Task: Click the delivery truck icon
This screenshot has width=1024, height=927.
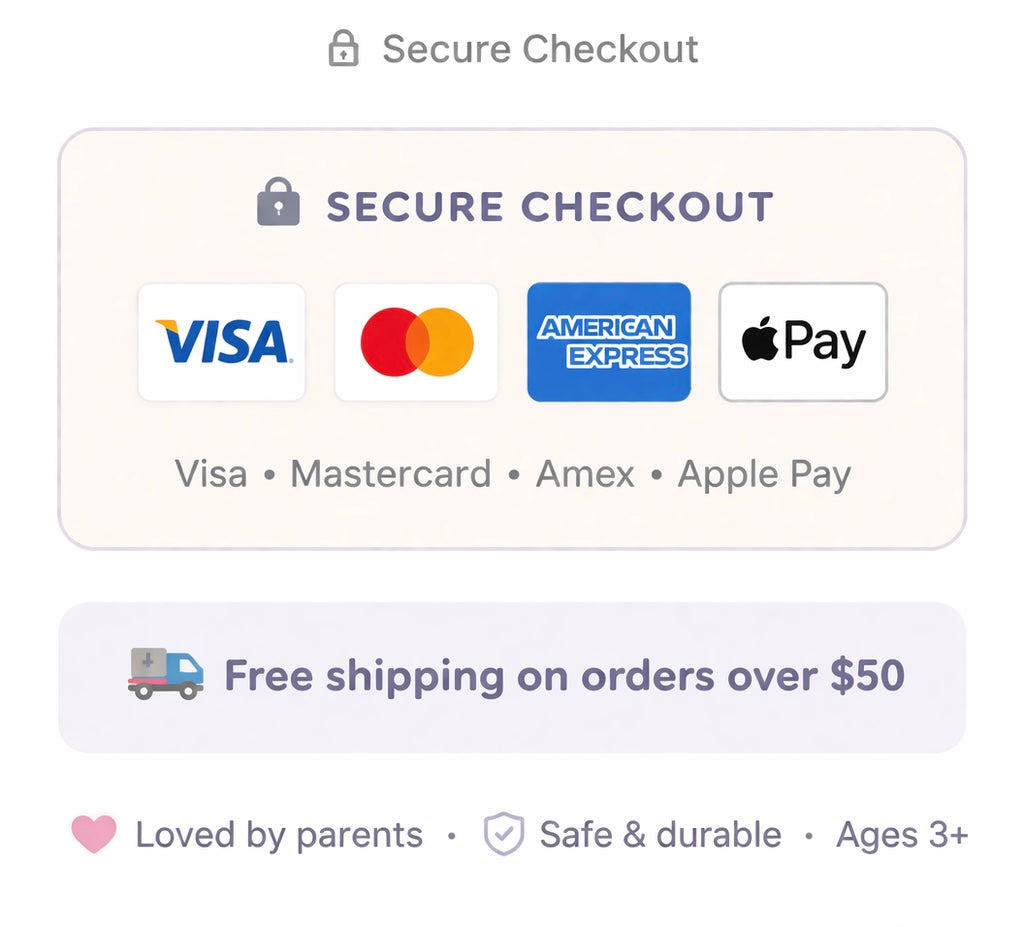Action: (166, 673)
